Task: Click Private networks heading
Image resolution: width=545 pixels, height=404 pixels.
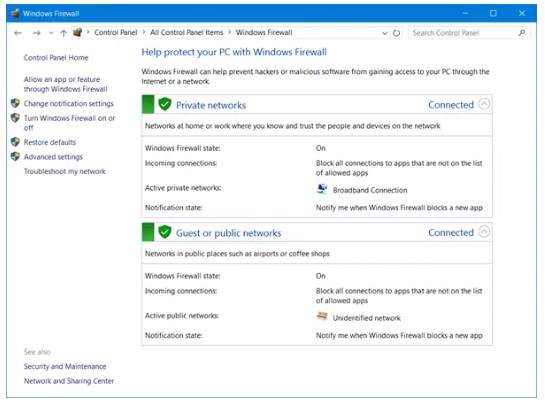Action: tap(211, 105)
